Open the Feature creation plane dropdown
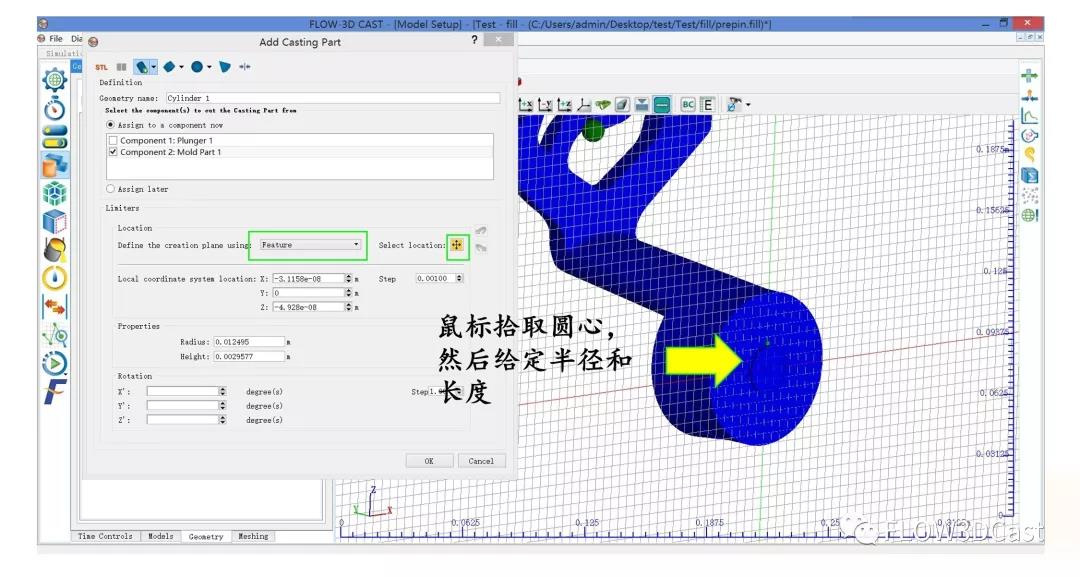Image resolution: width=1080 pixels, height=577 pixels. point(309,245)
